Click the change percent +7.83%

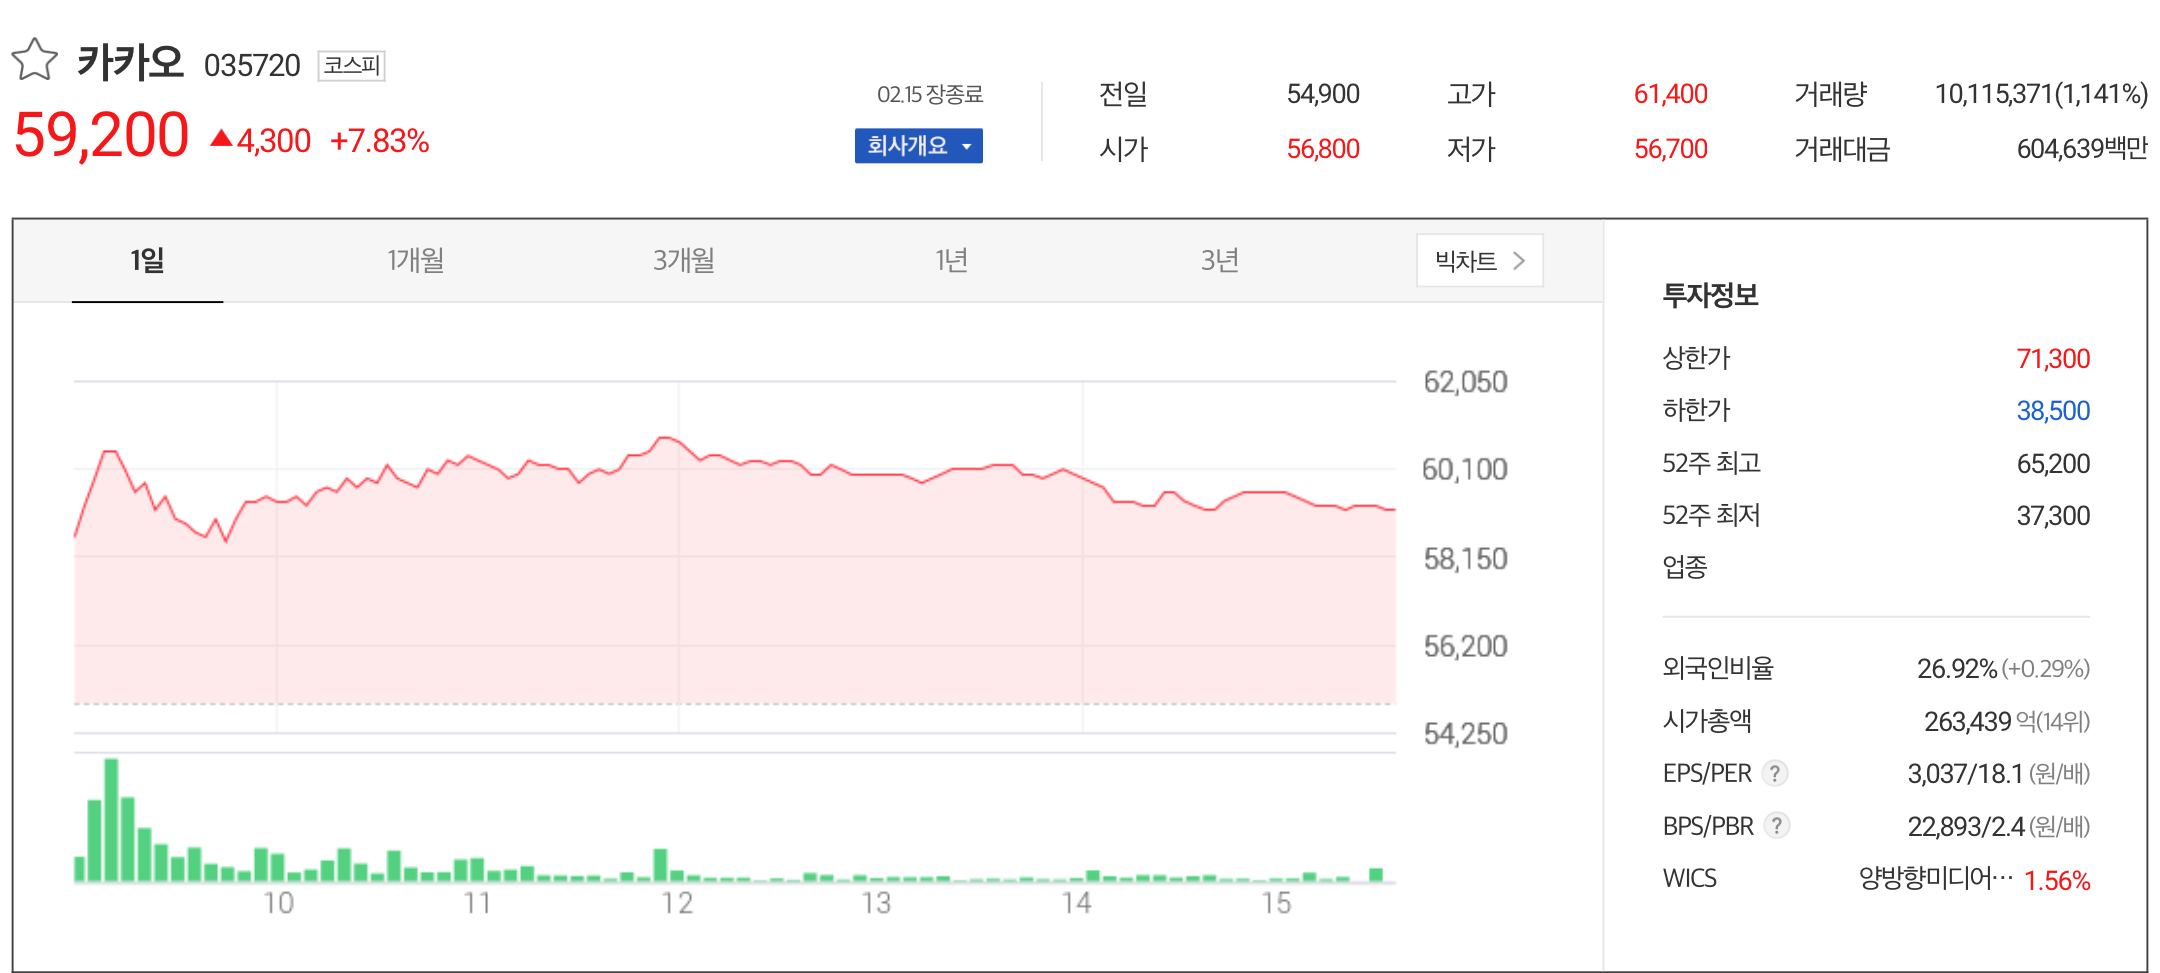[x=379, y=141]
